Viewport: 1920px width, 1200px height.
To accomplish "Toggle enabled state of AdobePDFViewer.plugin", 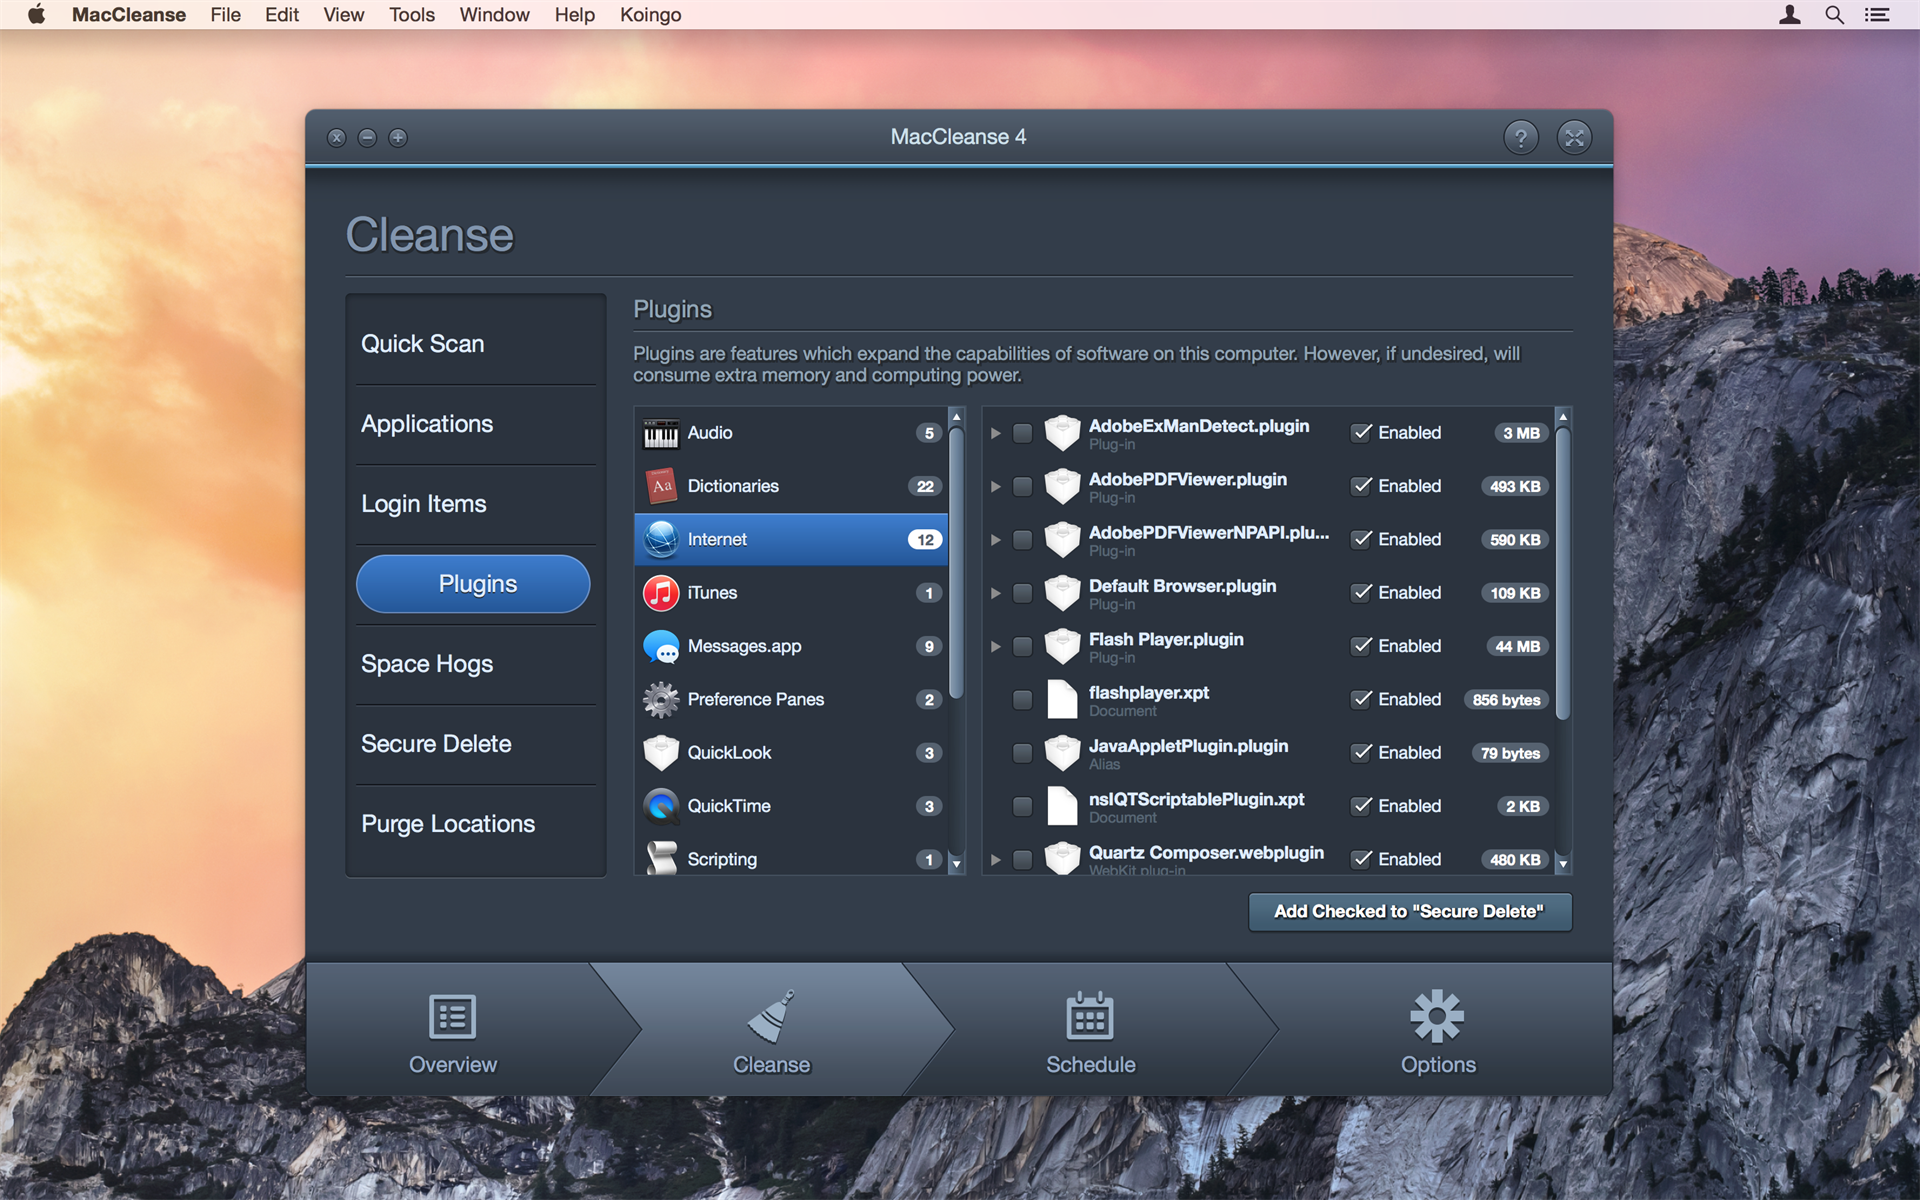I will [1362, 485].
